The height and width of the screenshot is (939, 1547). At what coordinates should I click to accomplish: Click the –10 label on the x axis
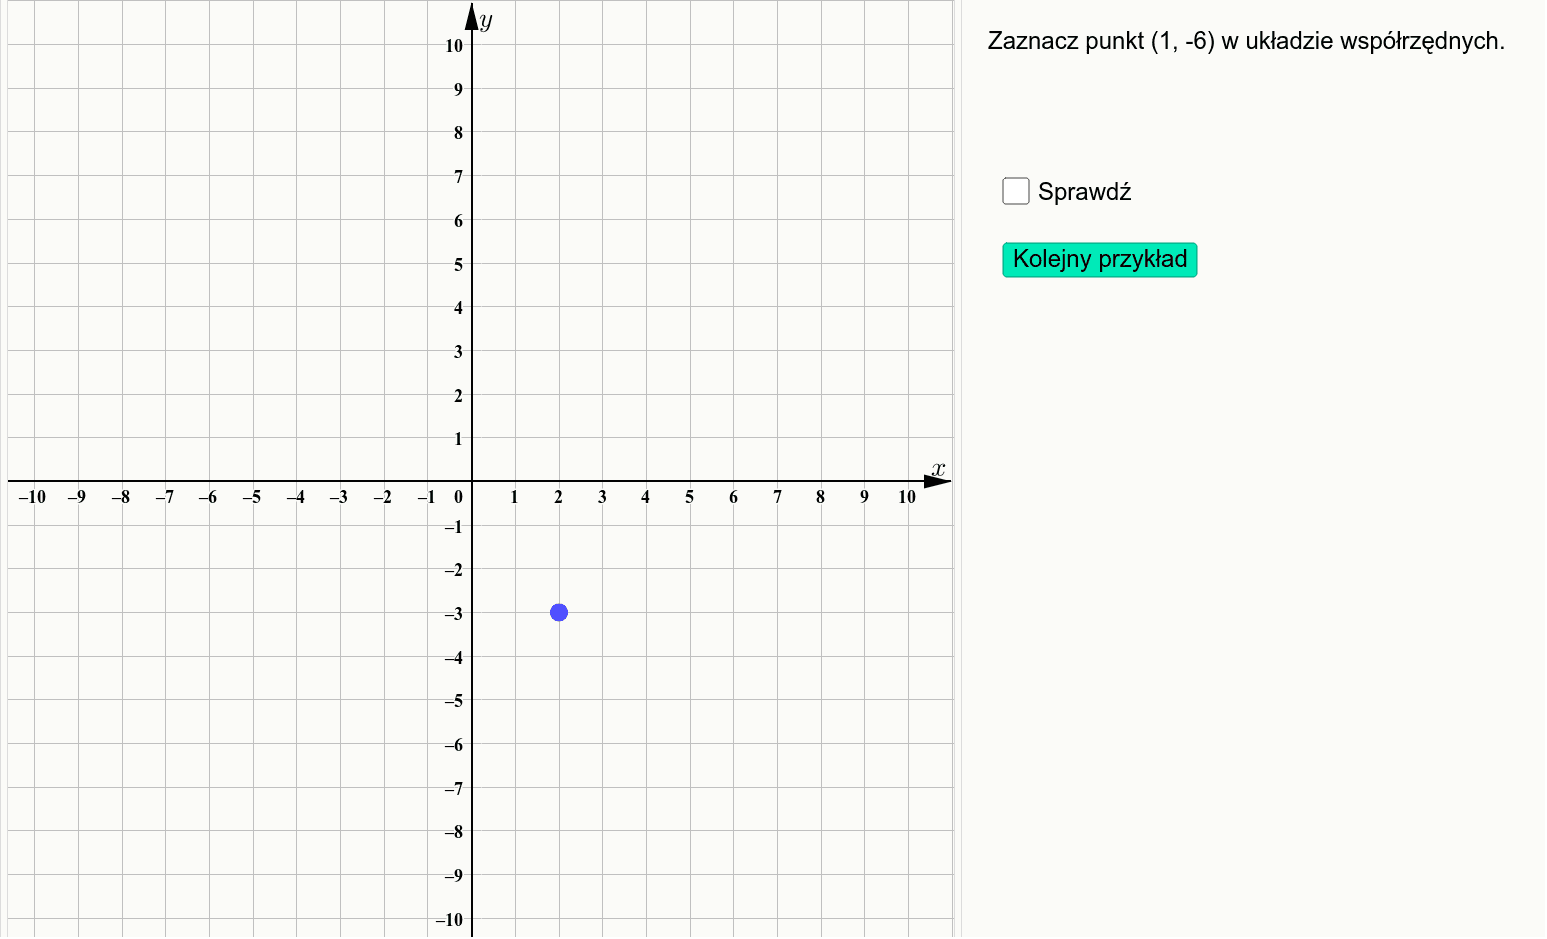pyautogui.click(x=32, y=497)
